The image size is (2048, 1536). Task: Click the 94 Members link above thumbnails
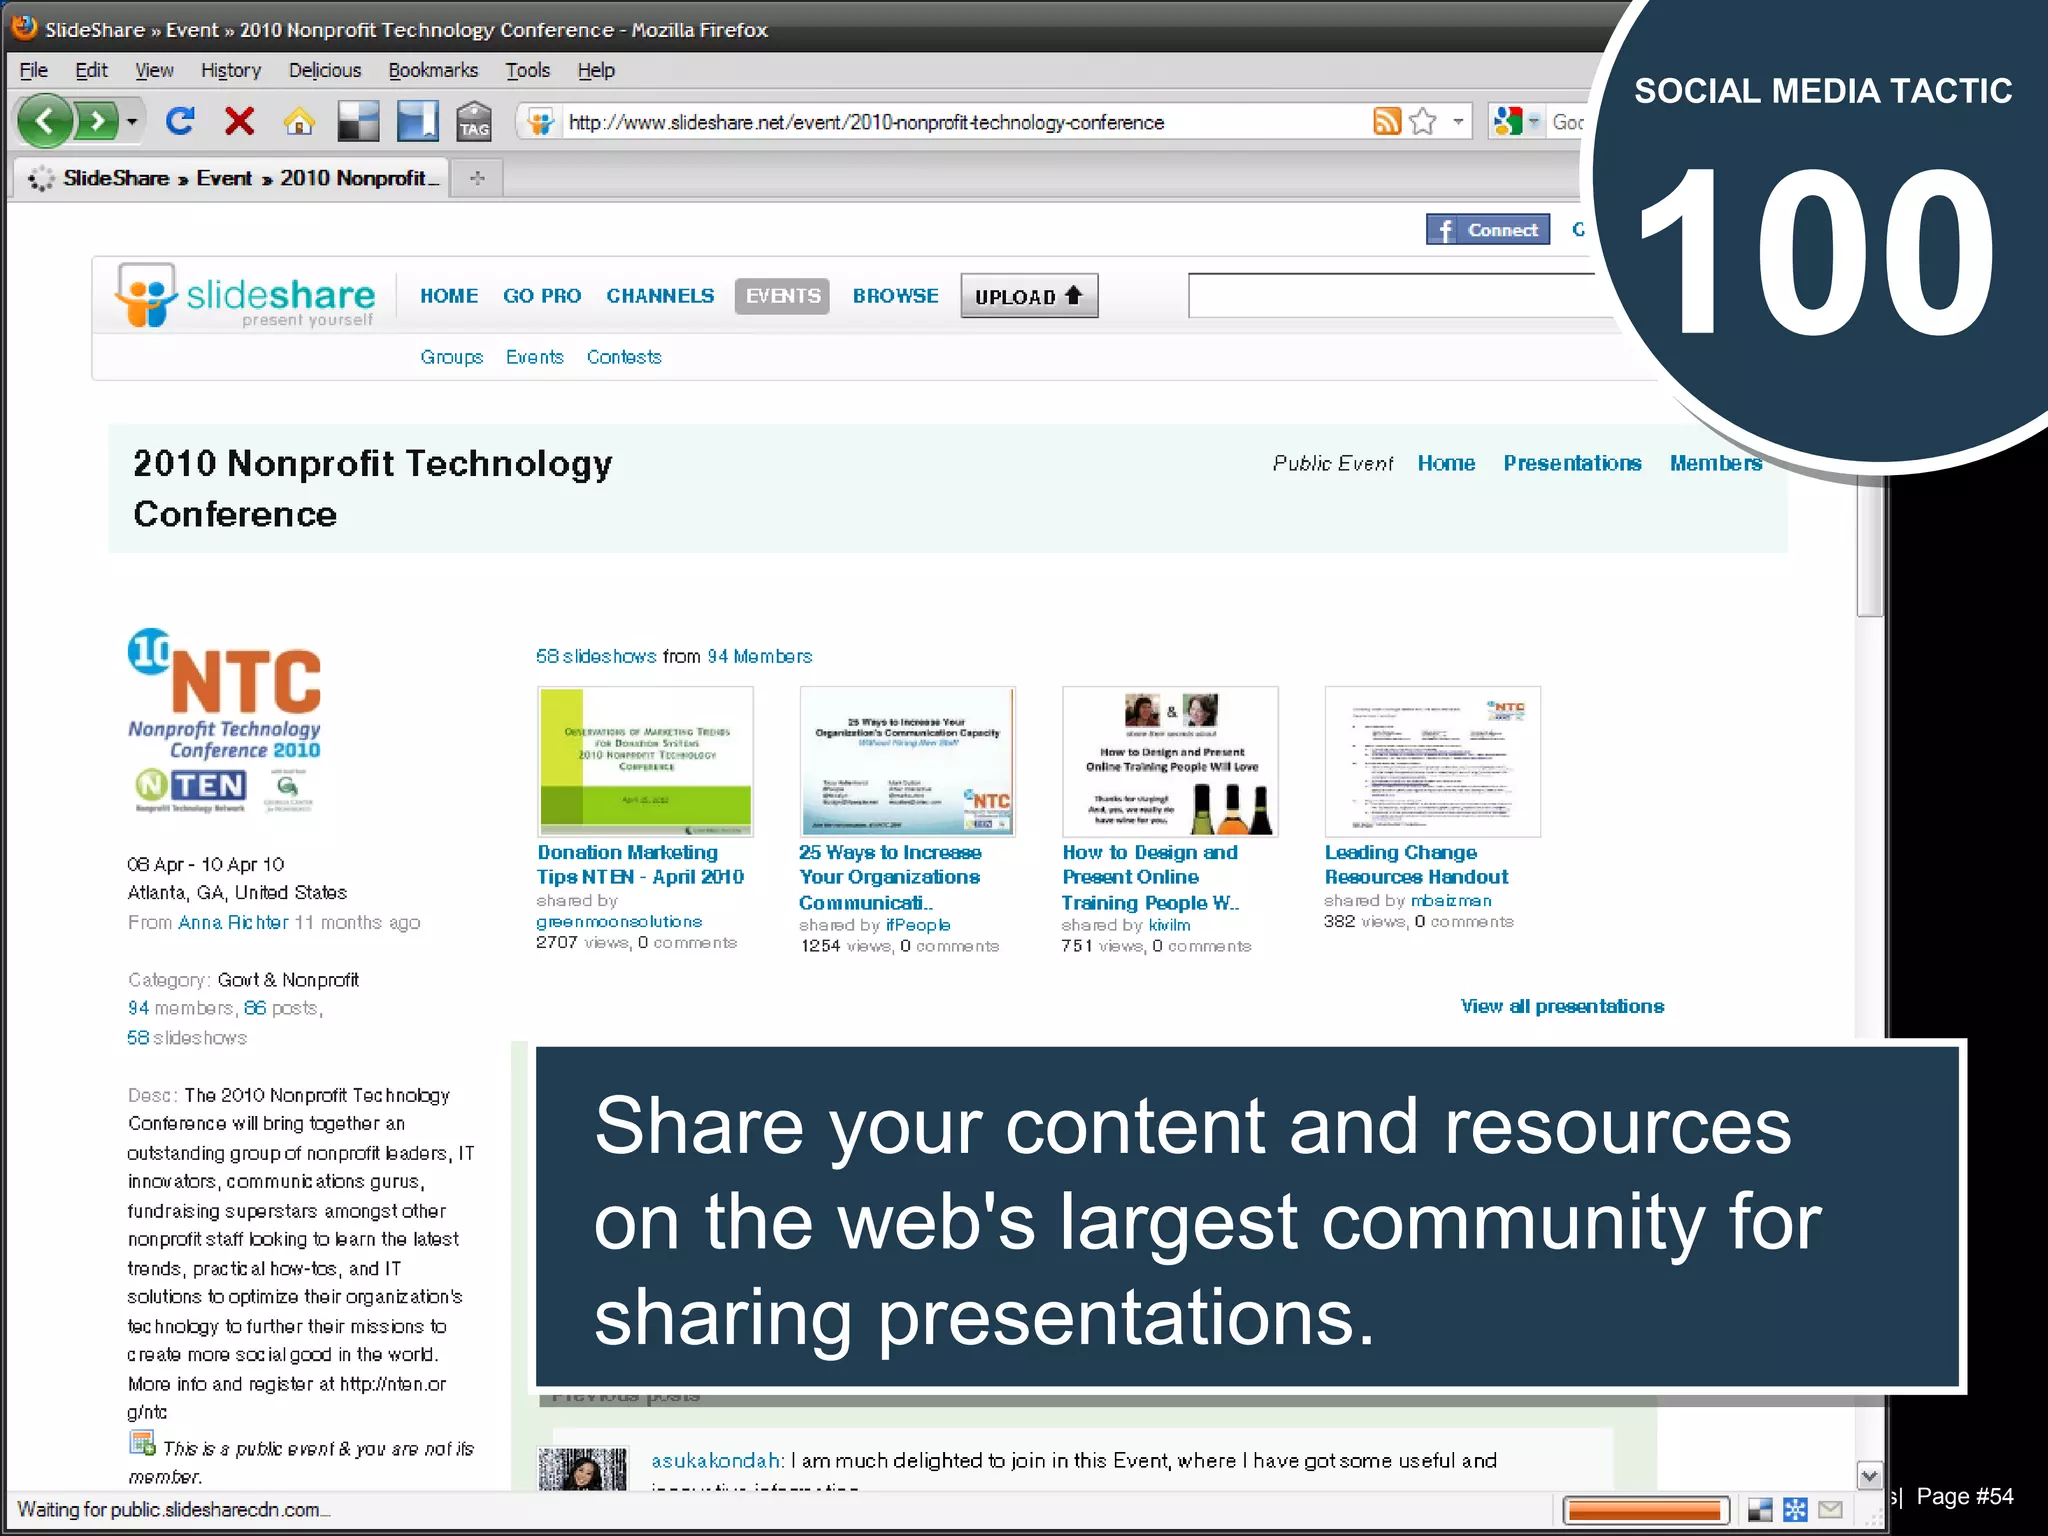tap(760, 656)
